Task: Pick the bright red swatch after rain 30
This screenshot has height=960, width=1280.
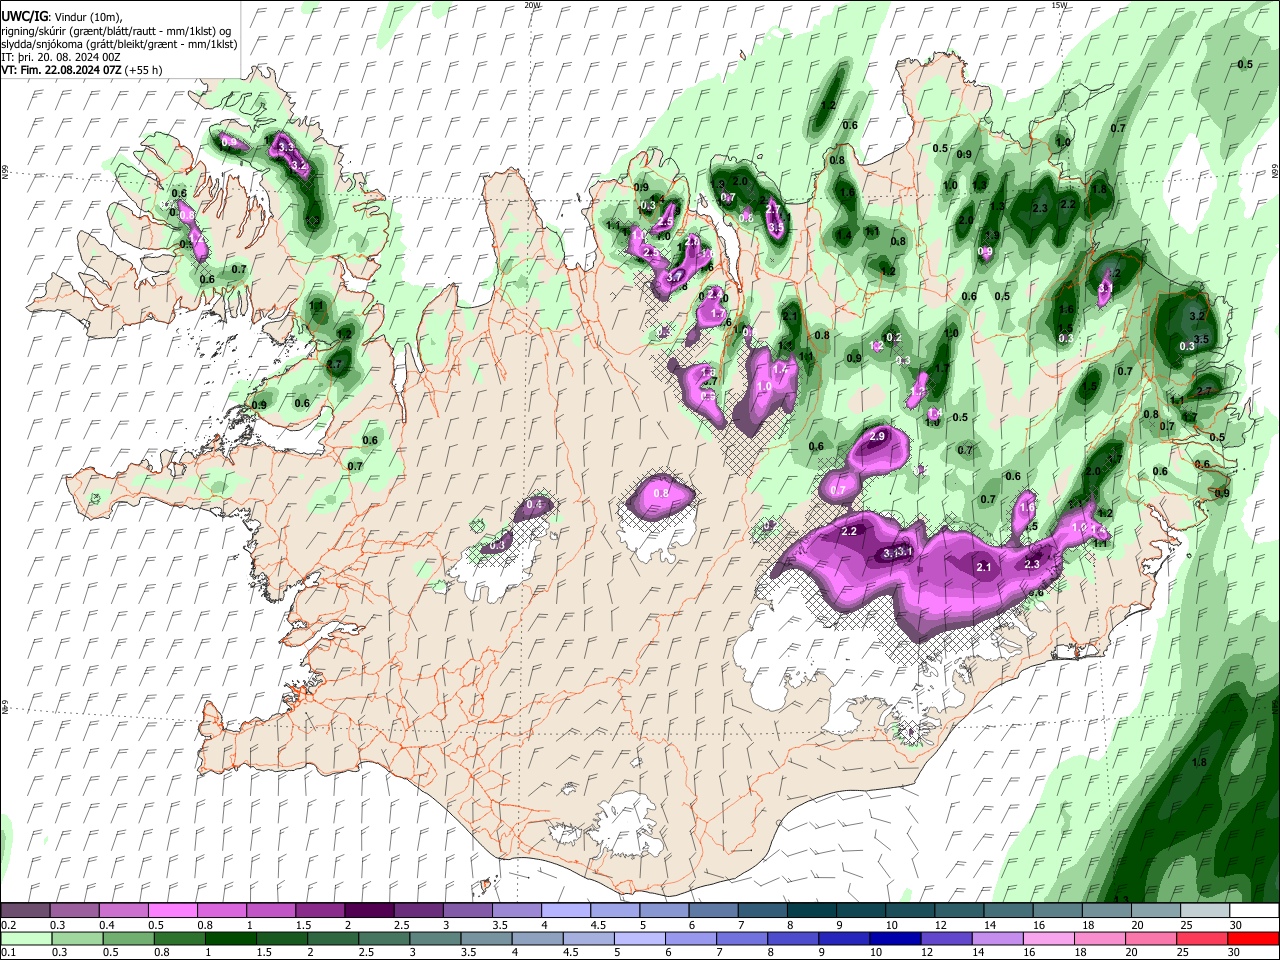Action: [x=1254, y=938]
